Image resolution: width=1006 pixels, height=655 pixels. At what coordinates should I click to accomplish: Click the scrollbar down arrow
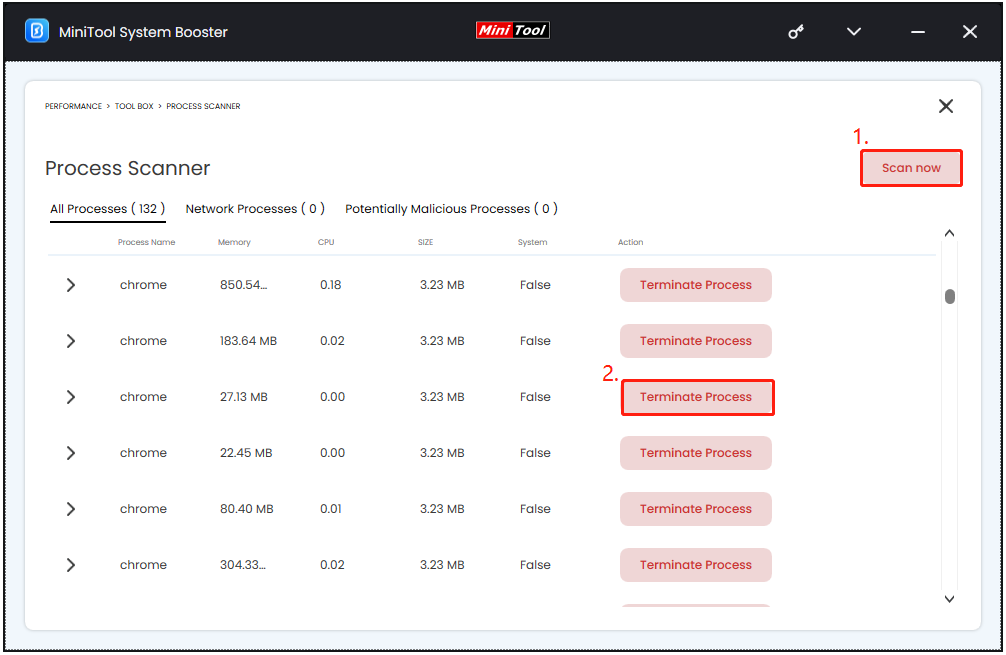949,598
